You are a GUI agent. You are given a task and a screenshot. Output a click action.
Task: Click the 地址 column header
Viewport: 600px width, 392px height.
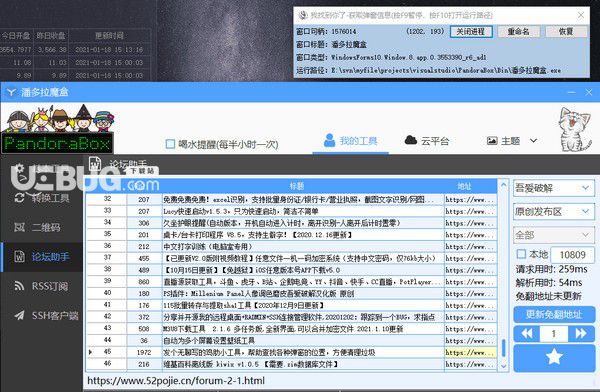click(464, 186)
